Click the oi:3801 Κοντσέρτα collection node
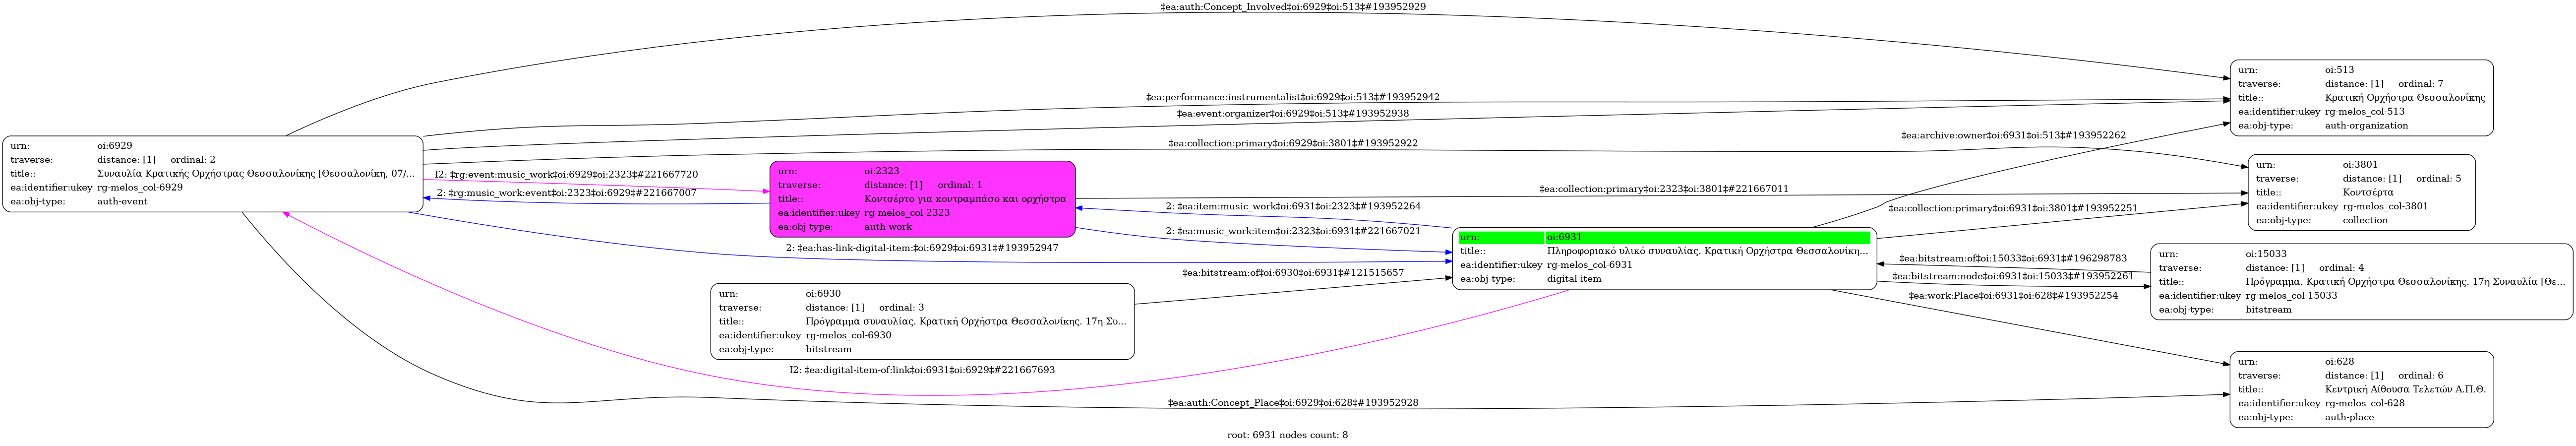The width and height of the screenshot is (2576, 446). click(x=2360, y=193)
